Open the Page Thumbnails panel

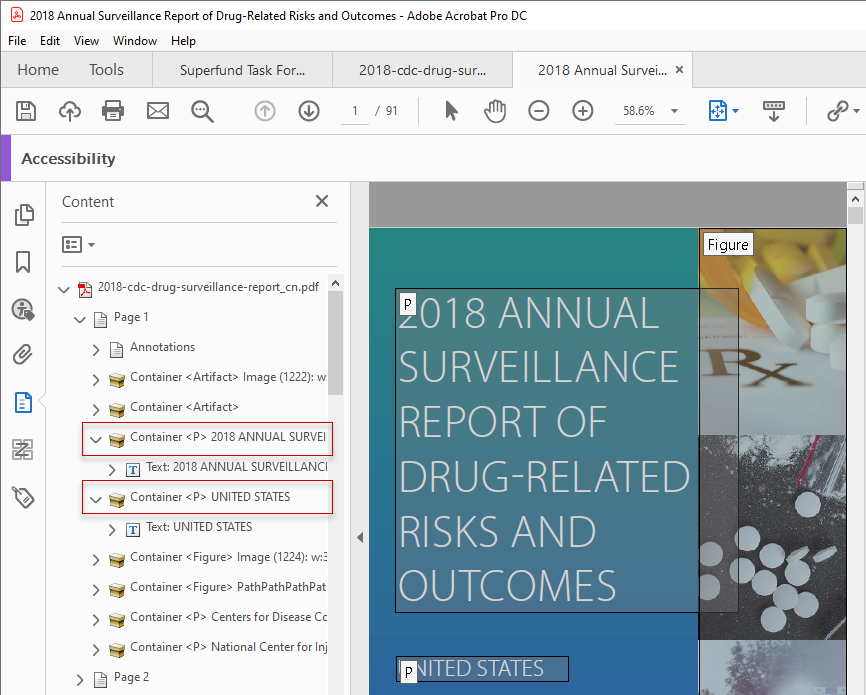tap(24, 214)
